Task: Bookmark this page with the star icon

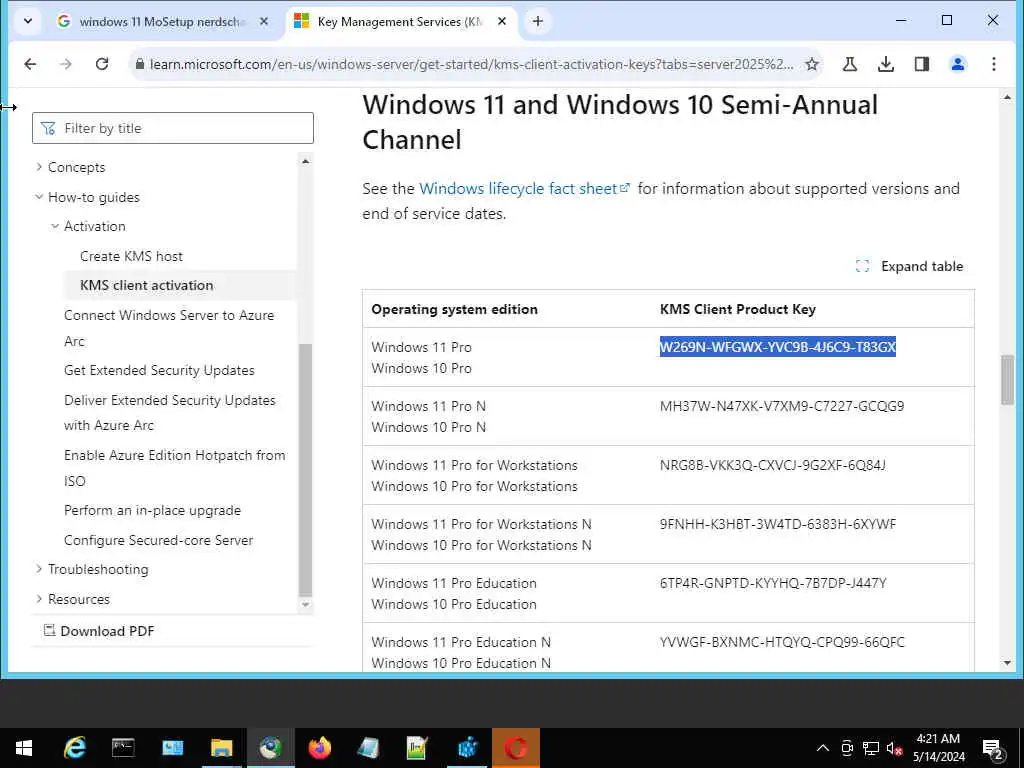Action: (812, 64)
